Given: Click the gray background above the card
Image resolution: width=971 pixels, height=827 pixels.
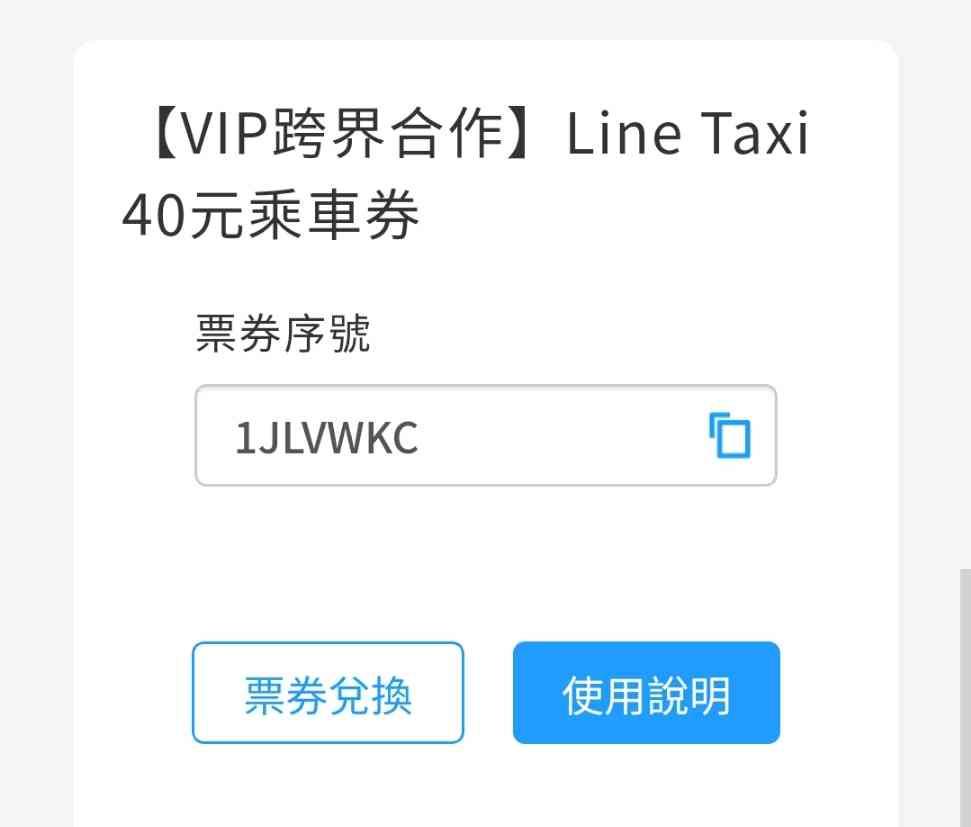Looking at the screenshot, I should click(486, 19).
